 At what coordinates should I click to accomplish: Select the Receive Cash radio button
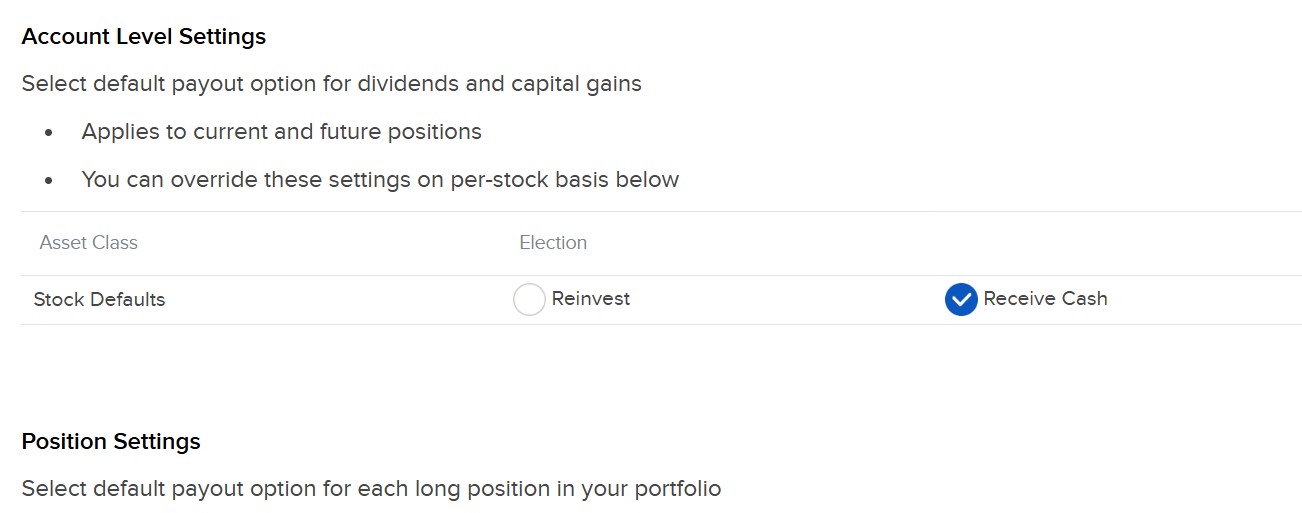tap(960, 299)
